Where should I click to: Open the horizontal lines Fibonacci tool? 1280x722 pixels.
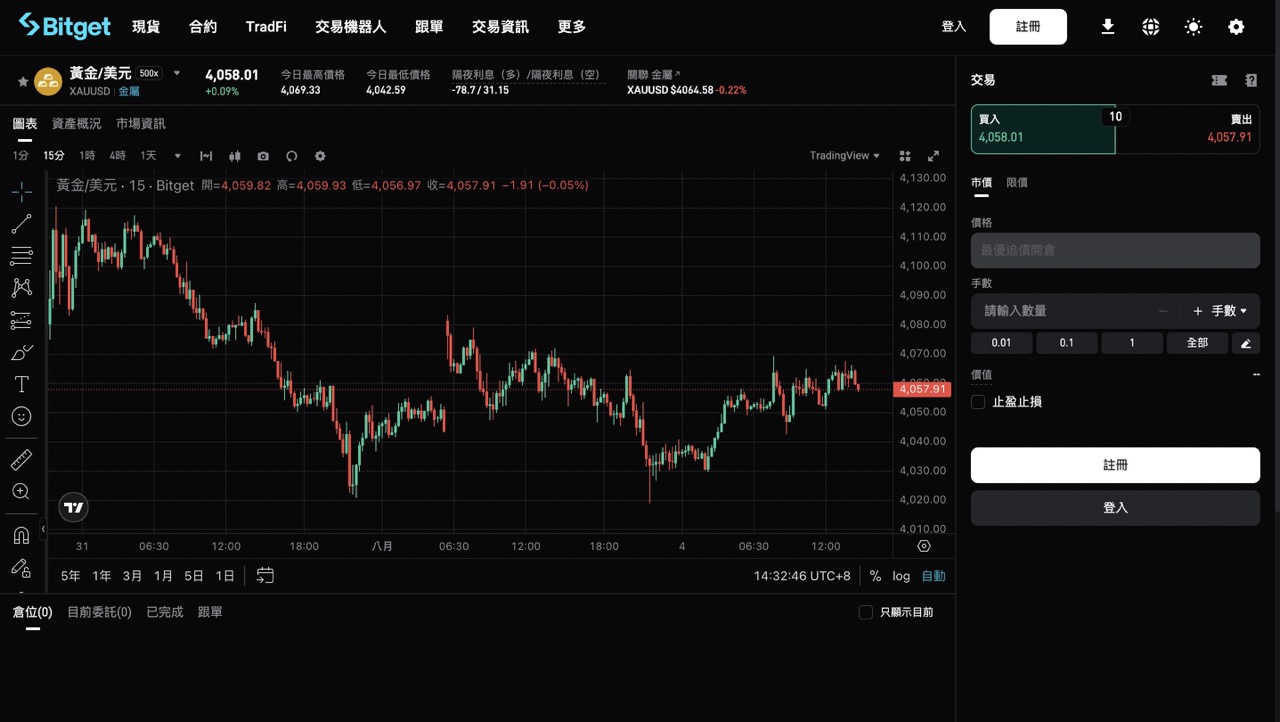[21, 256]
